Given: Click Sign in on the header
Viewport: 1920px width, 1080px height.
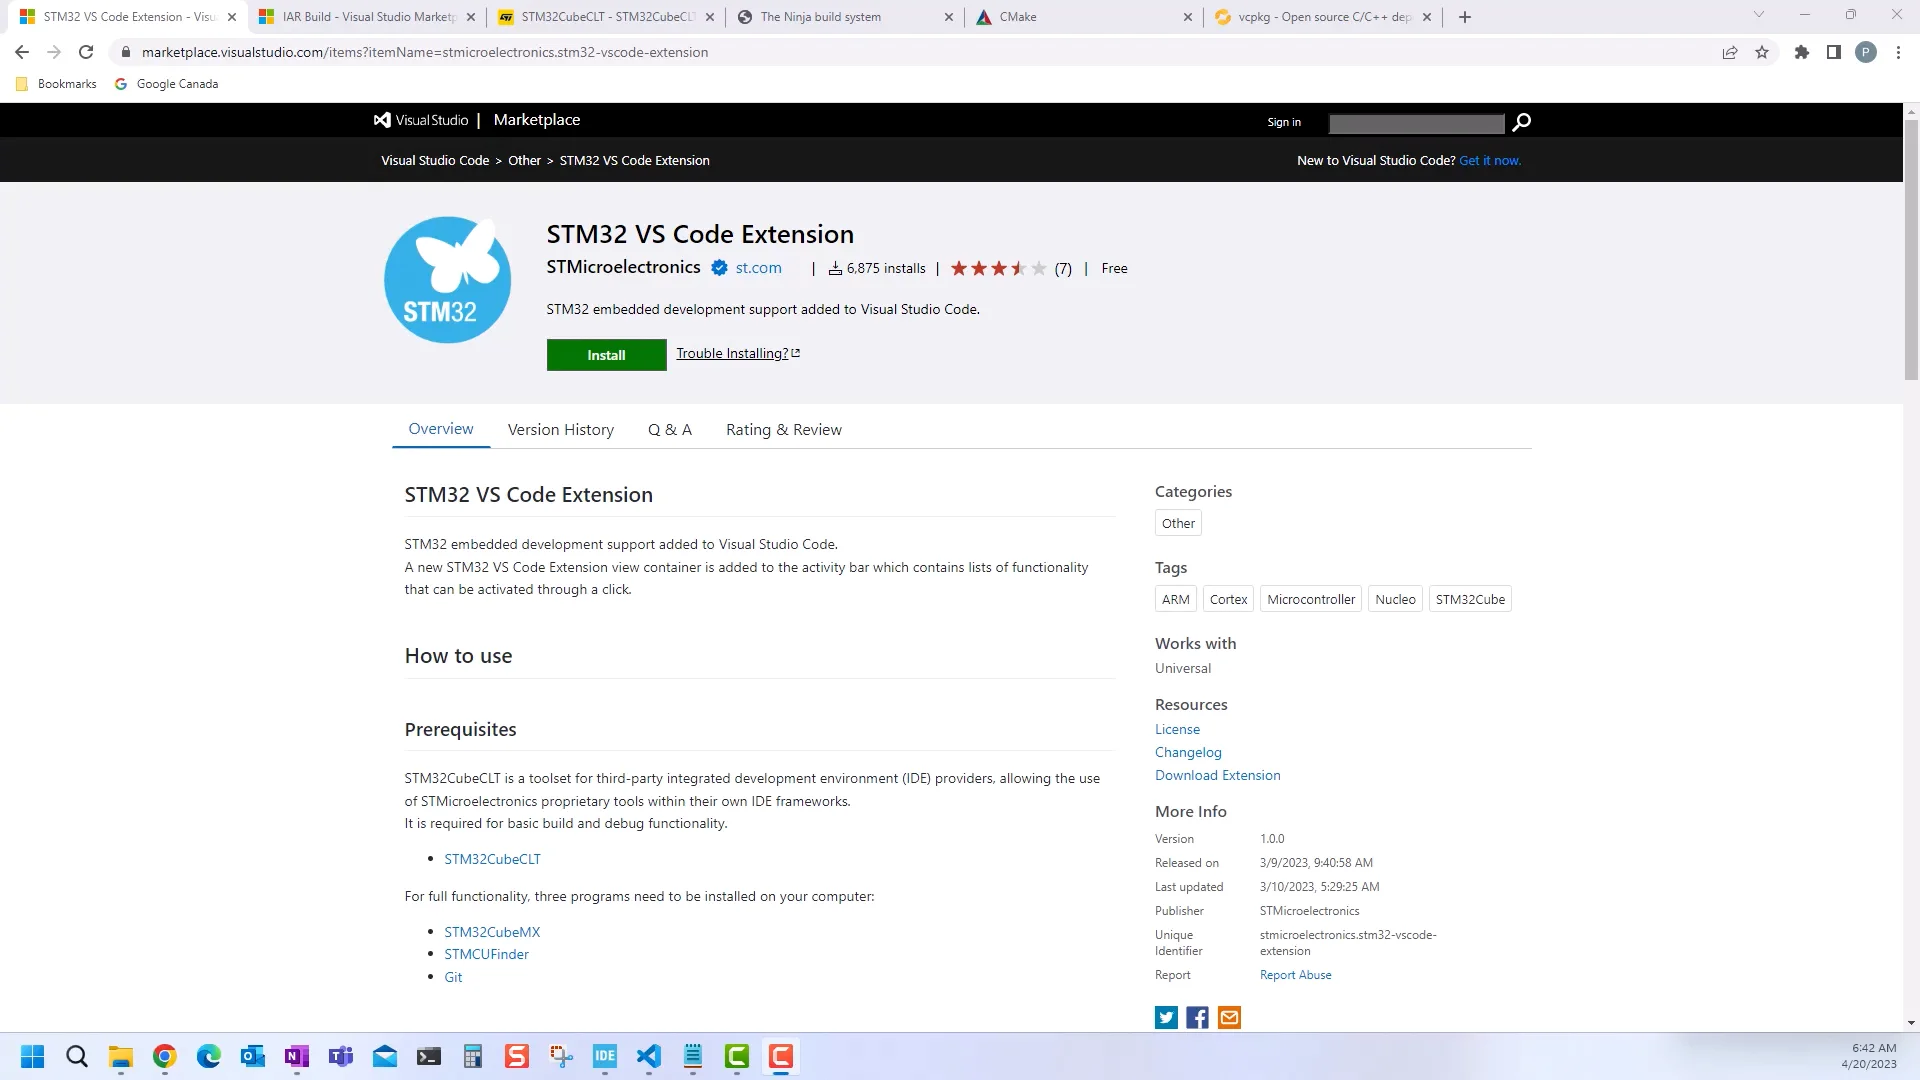Looking at the screenshot, I should coord(1284,122).
